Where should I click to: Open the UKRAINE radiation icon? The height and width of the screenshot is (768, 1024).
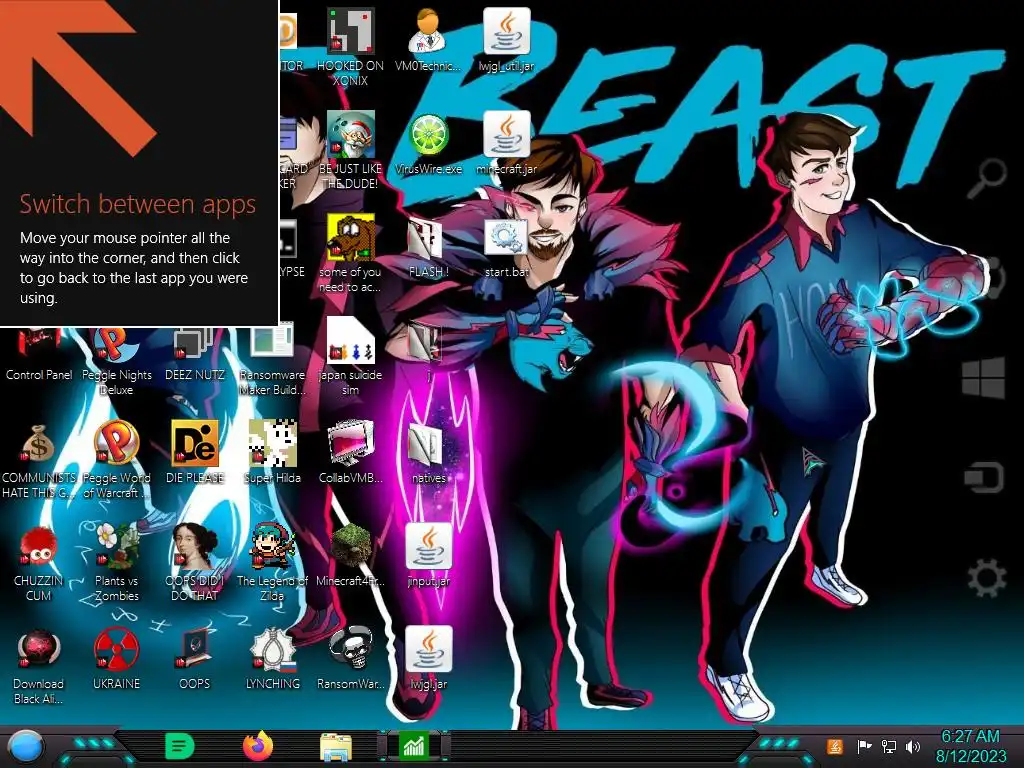116,650
